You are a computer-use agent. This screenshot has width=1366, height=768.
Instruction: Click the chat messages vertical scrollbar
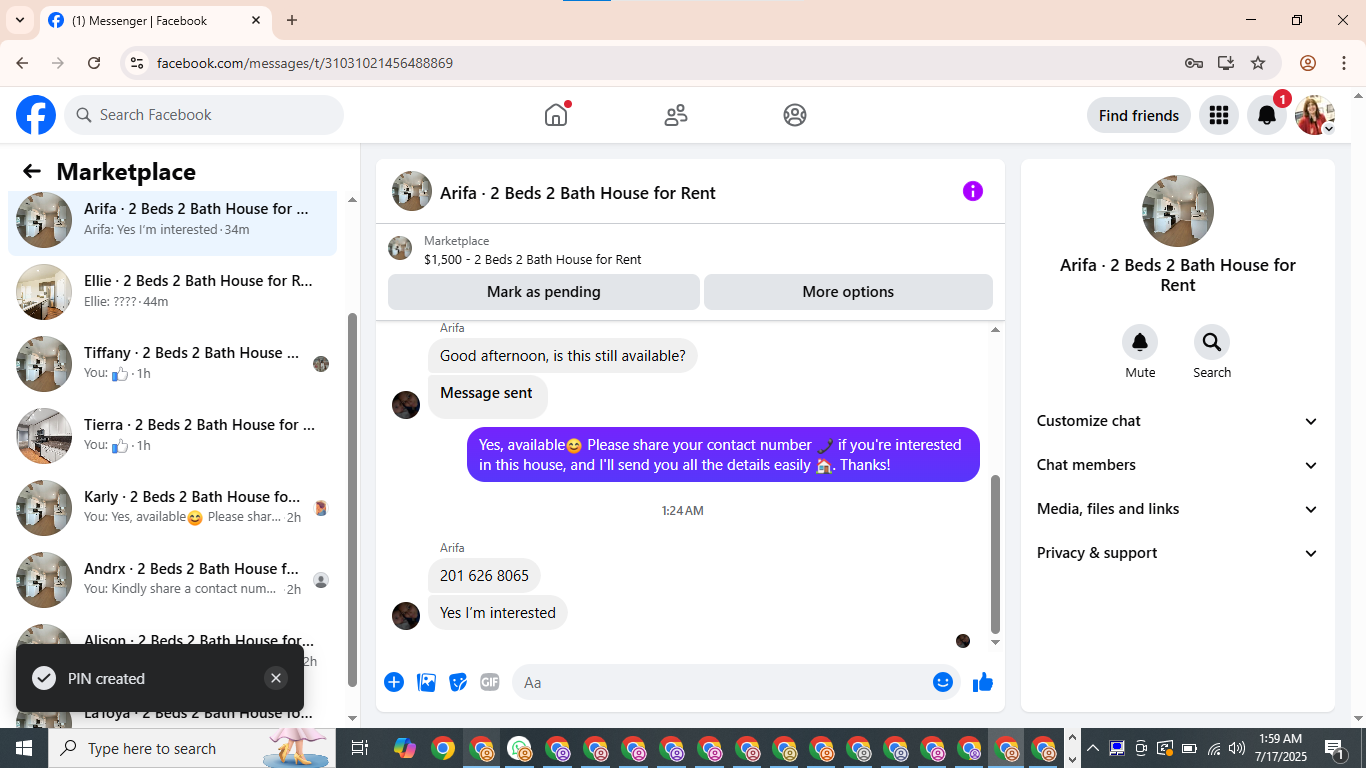pos(995,555)
